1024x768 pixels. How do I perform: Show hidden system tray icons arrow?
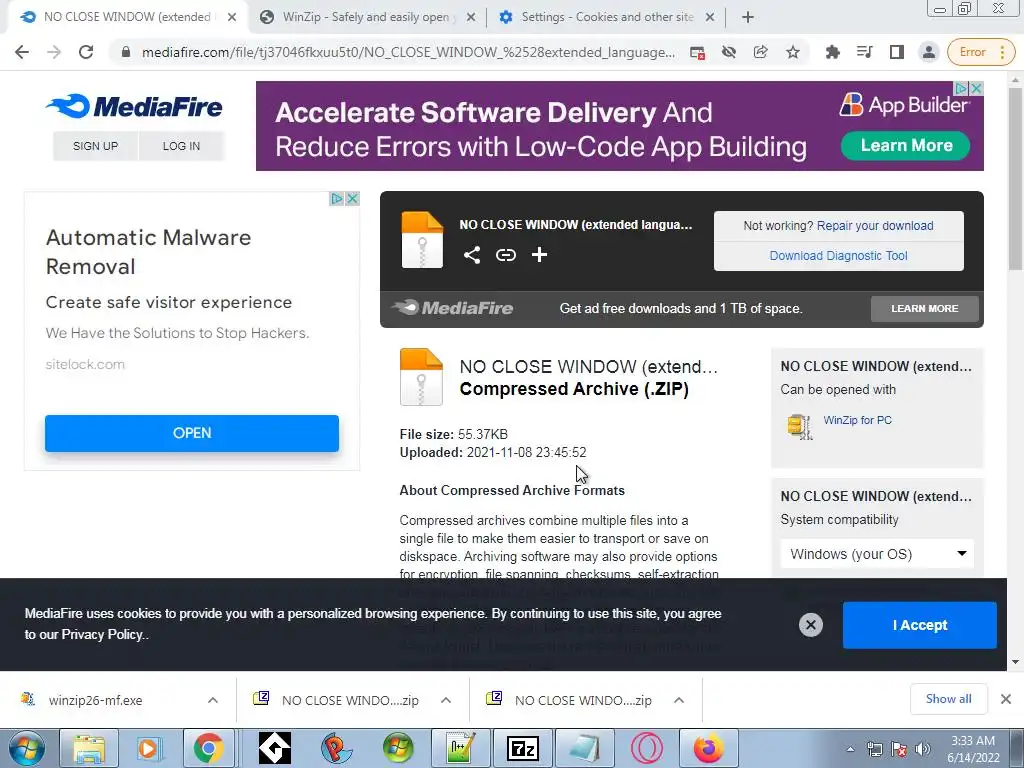[x=850, y=749]
